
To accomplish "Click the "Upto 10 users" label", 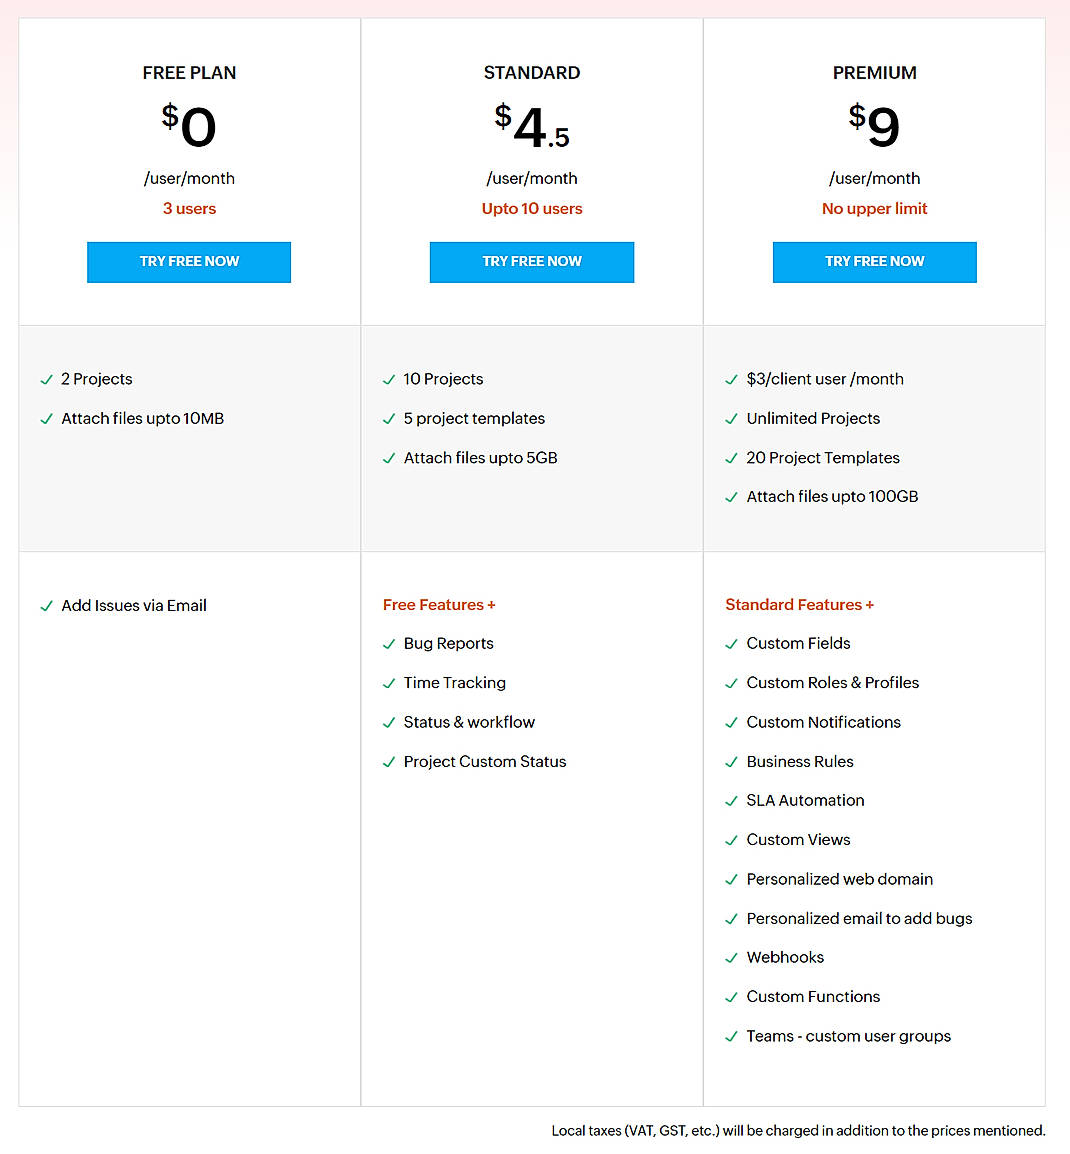I will click(531, 208).
